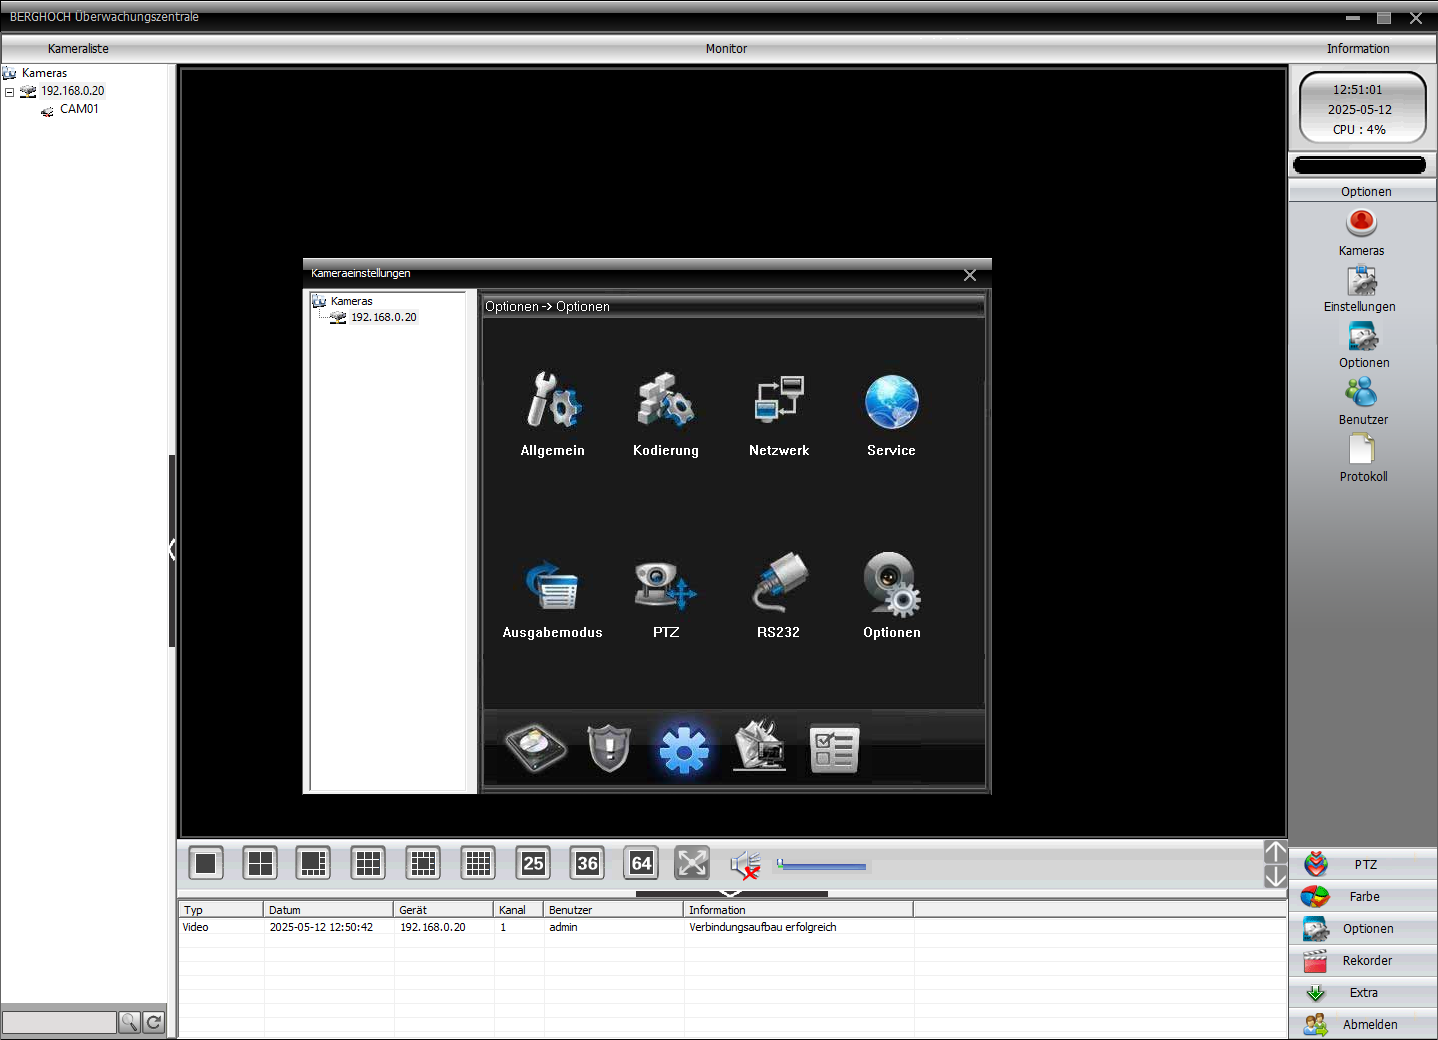Screen dimensions: 1438x1040
Task: Click the checklist info icon in bottom bar
Action: click(x=834, y=748)
